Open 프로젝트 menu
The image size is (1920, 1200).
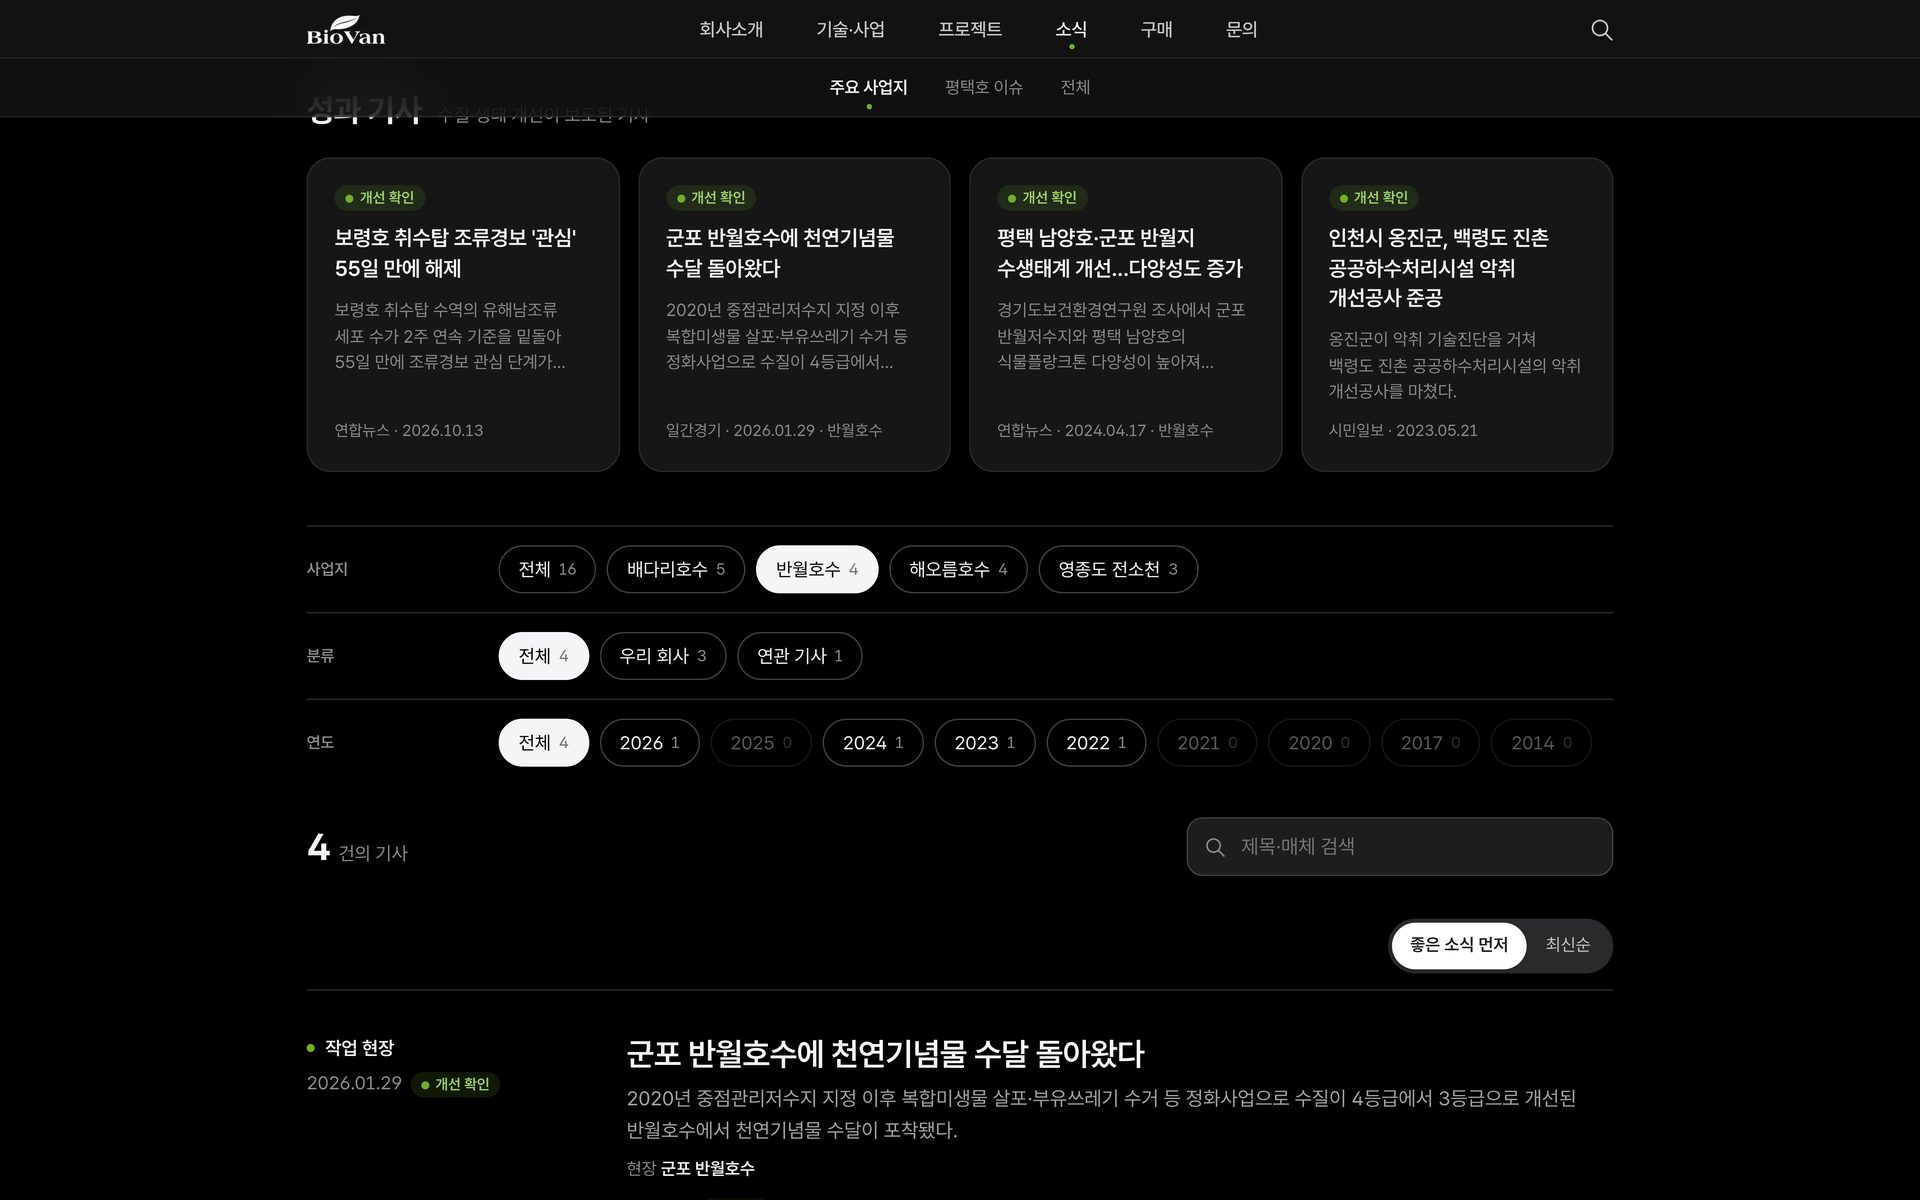(x=970, y=30)
